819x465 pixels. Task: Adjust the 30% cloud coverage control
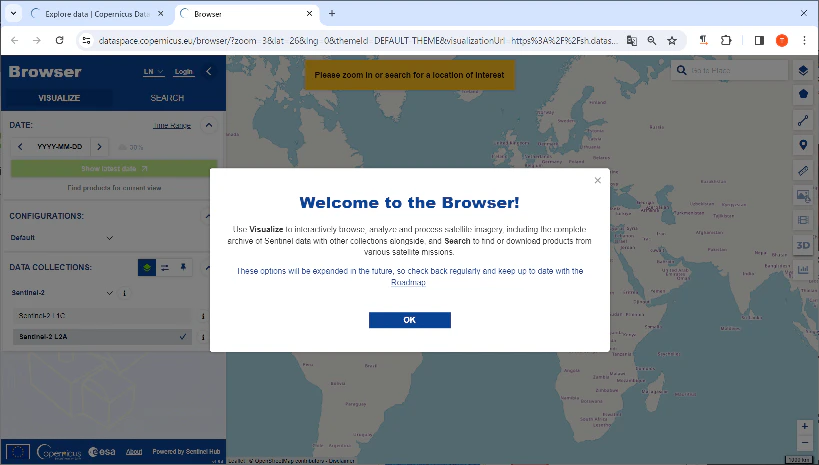coord(131,147)
